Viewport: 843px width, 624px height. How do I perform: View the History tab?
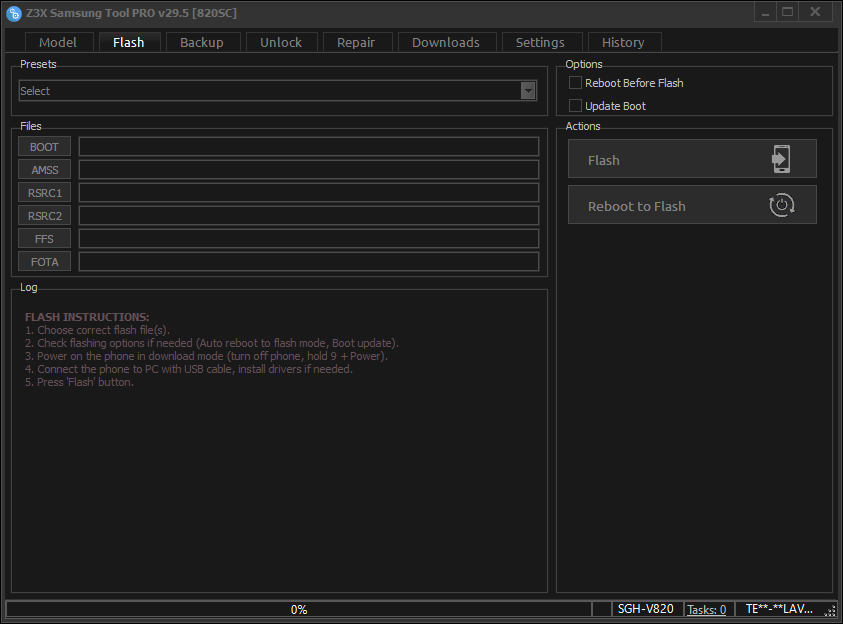point(623,42)
